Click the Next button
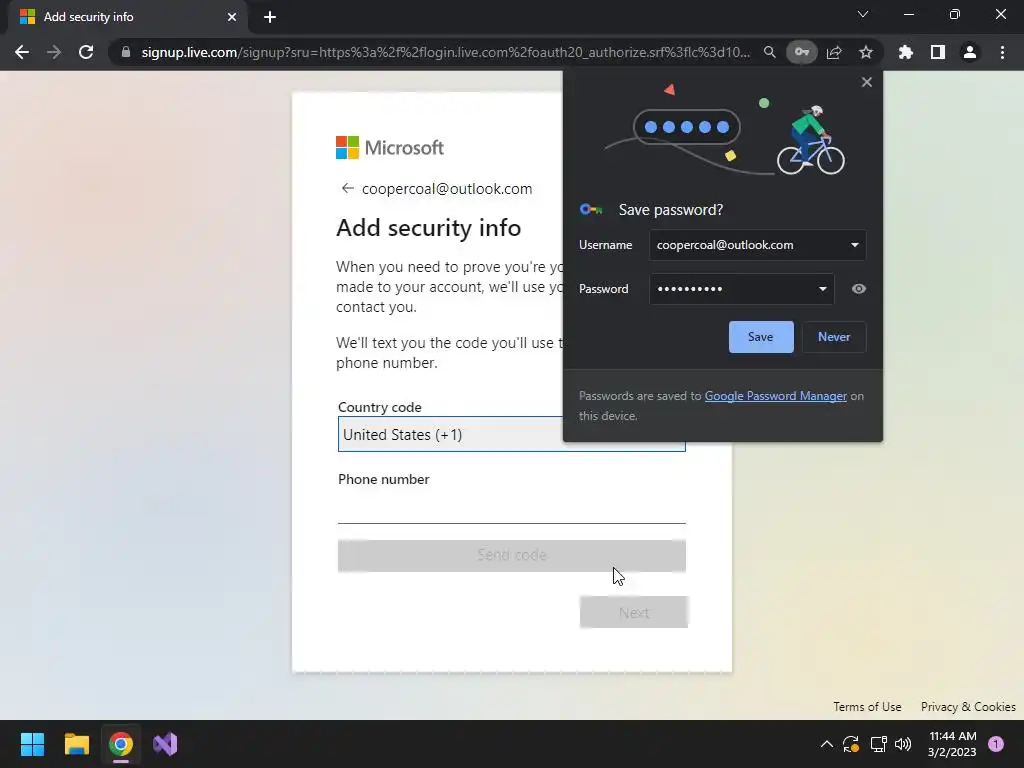This screenshot has width=1024, height=768. pos(633,613)
